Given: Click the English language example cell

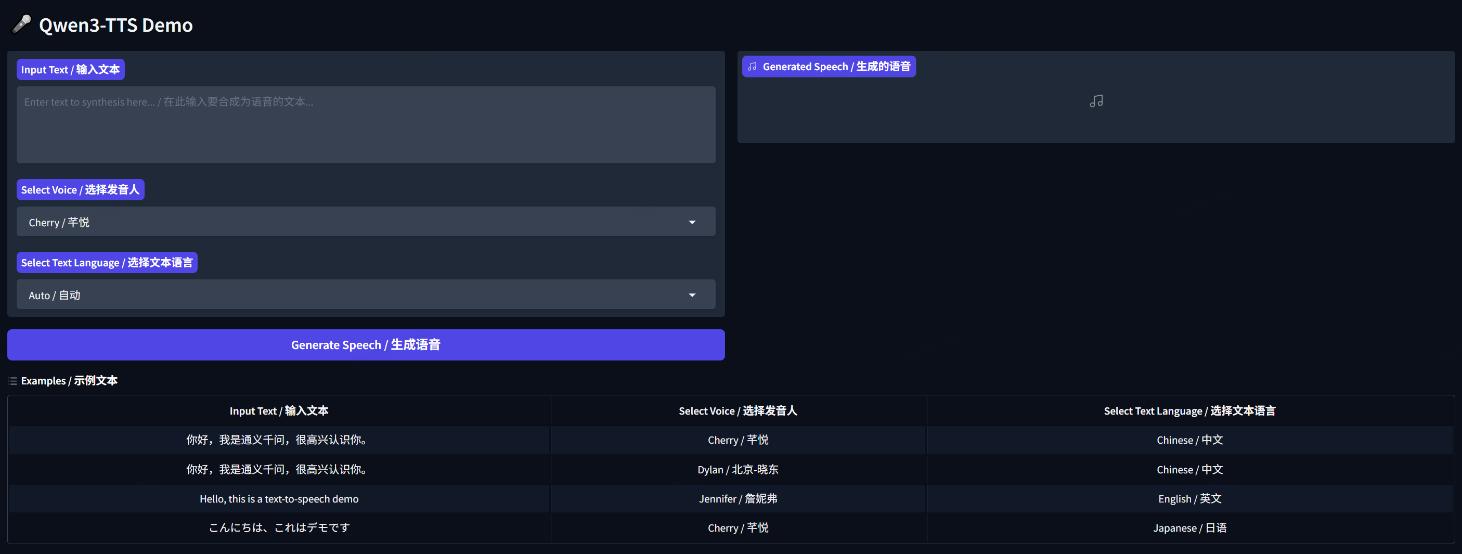Looking at the screenshot, I should [1189, 499].
